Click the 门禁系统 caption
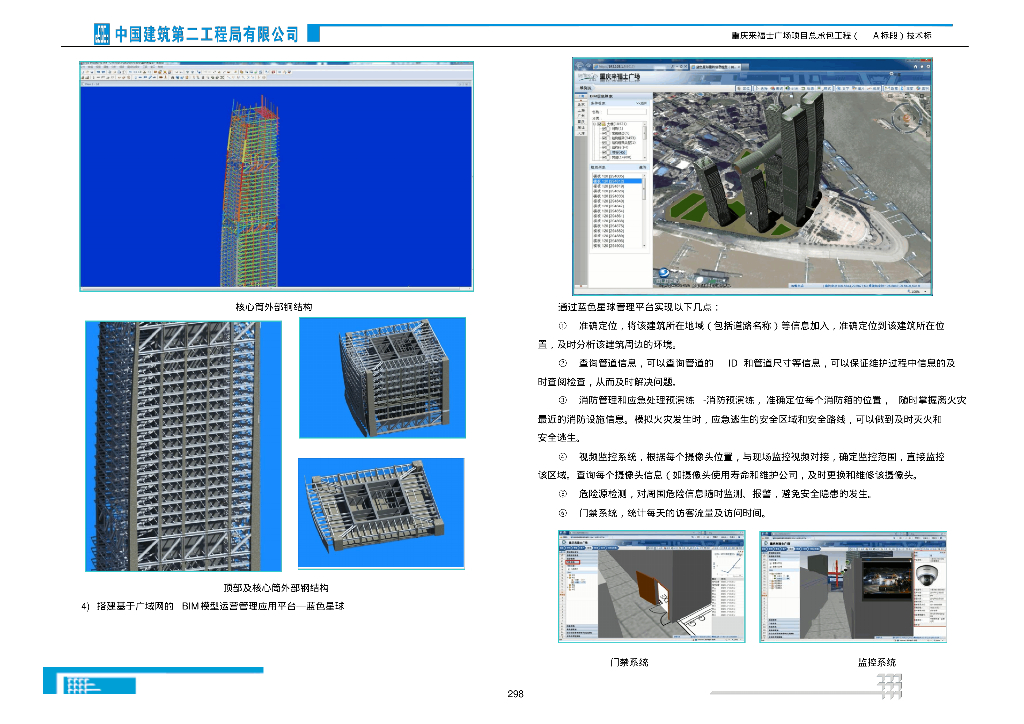 629,662
